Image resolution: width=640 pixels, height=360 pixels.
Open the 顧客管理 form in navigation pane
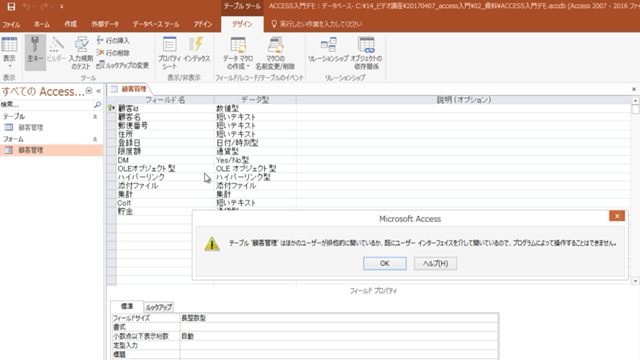click(x=51, y=150)
